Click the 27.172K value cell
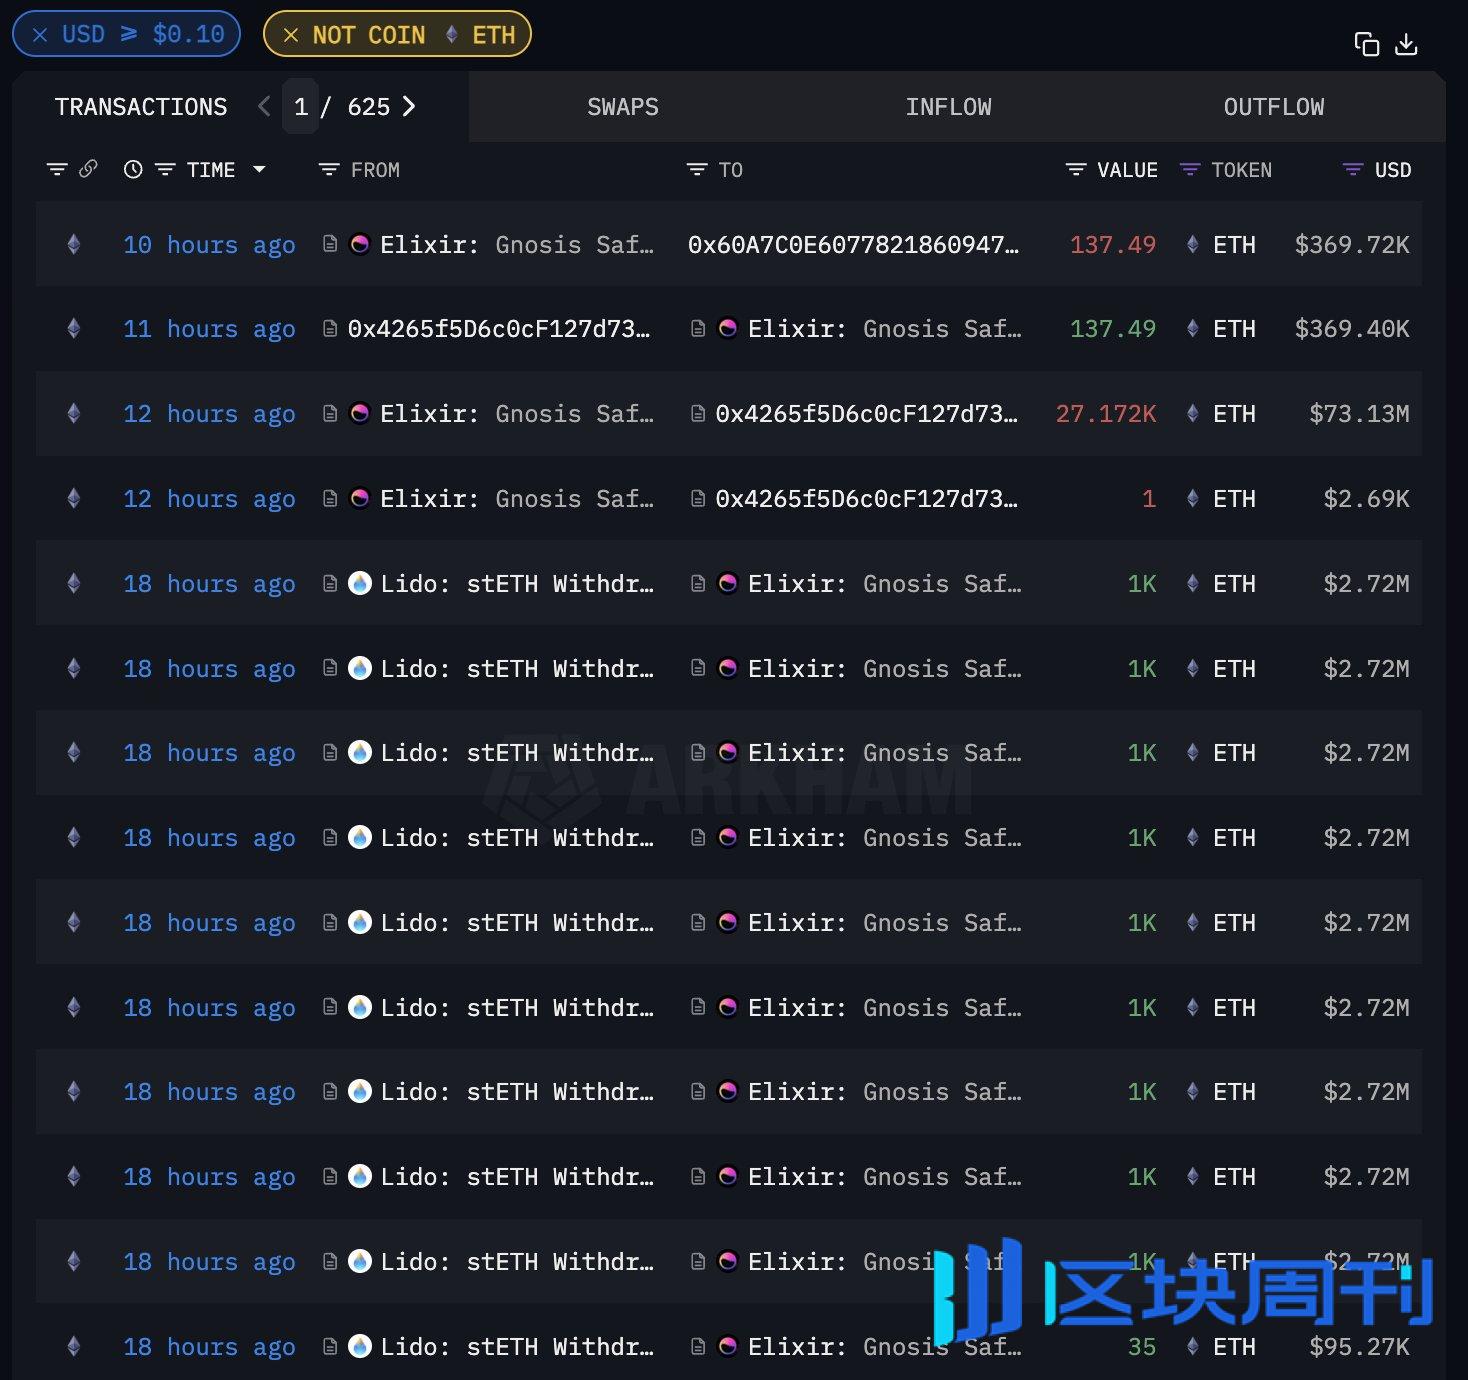Viewport: 1468px width, 1380px height. (1105, 414)
